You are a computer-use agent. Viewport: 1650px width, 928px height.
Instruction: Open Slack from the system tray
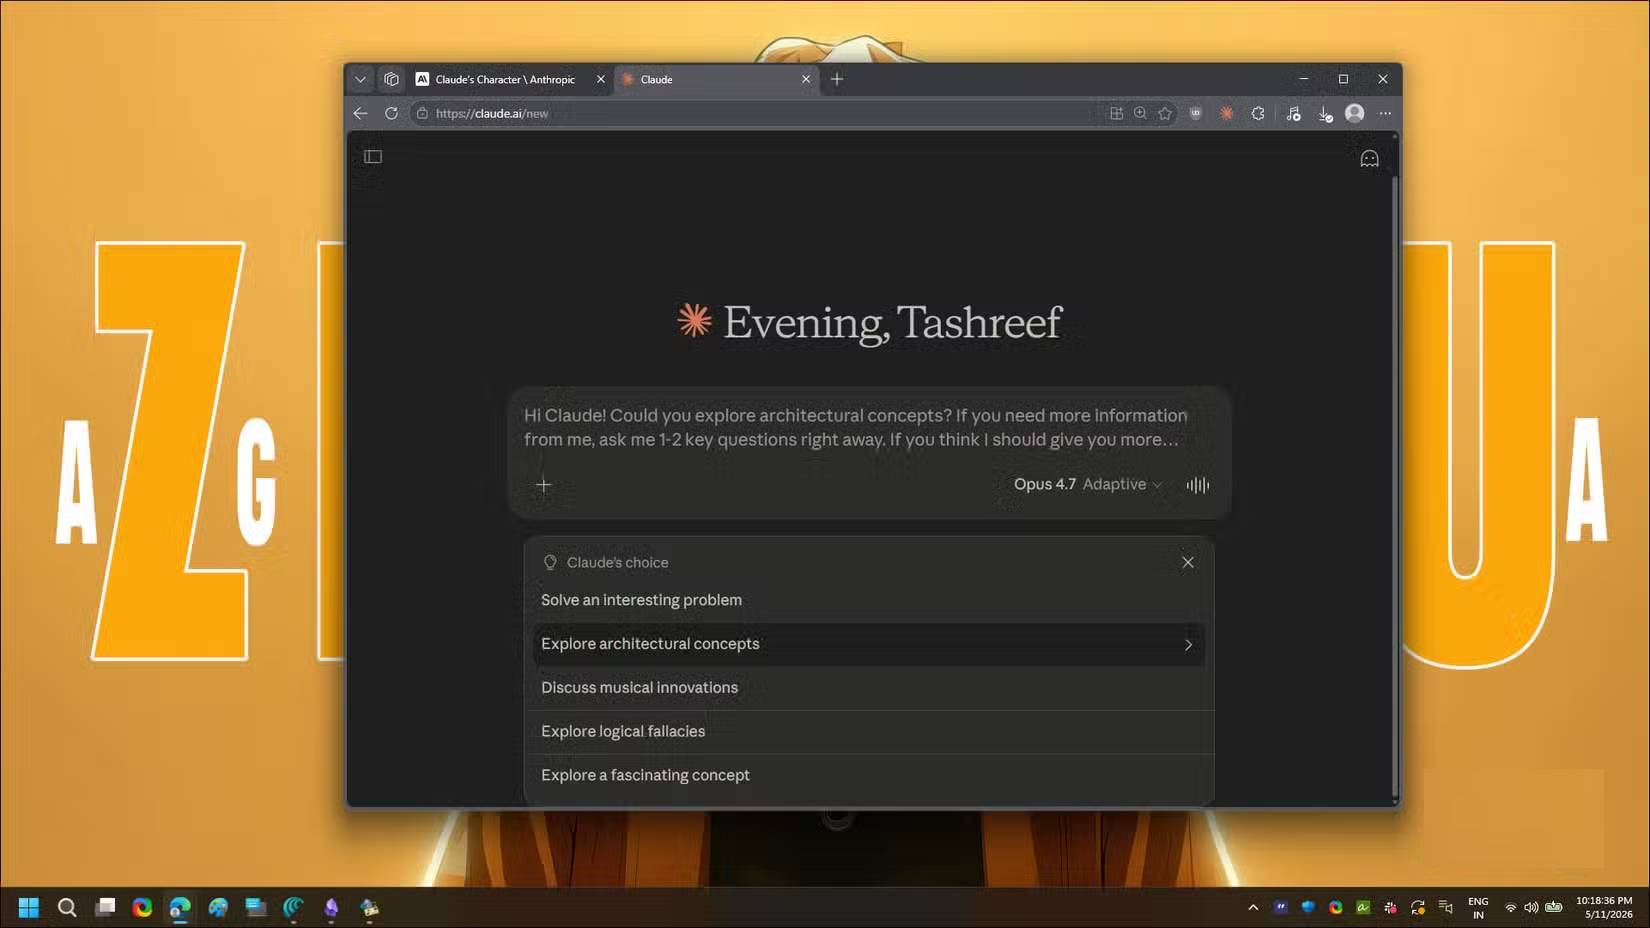(1390, 907)
